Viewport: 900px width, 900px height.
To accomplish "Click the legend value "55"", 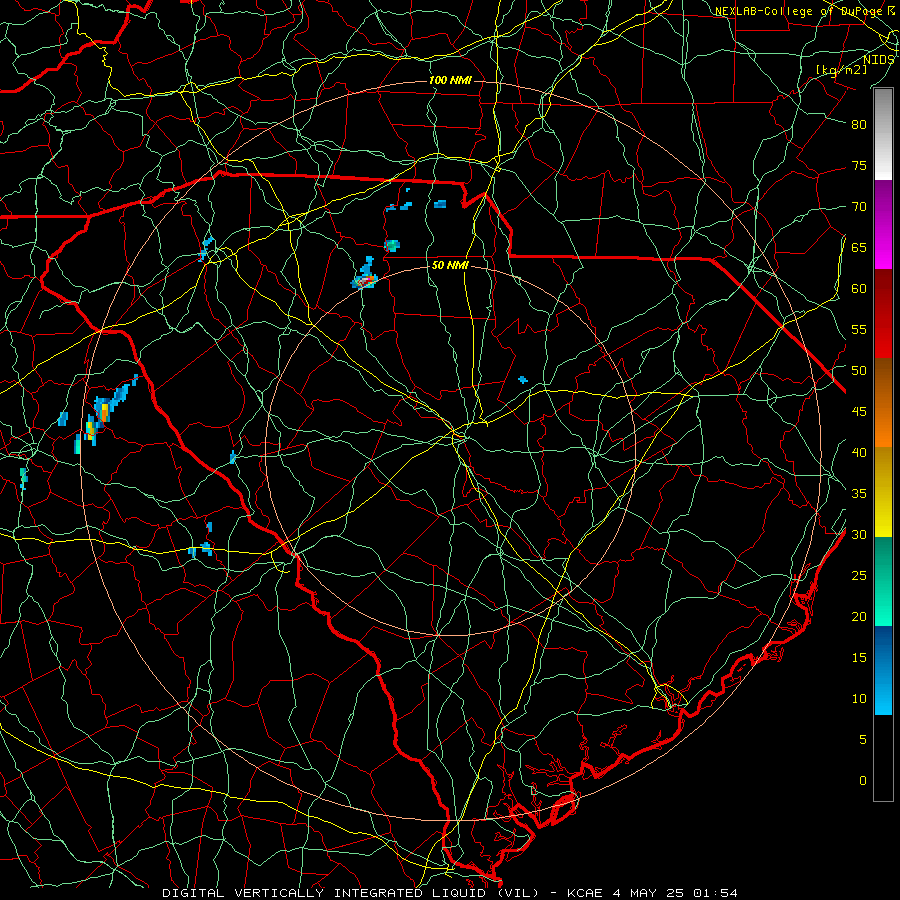I will 859,329.
